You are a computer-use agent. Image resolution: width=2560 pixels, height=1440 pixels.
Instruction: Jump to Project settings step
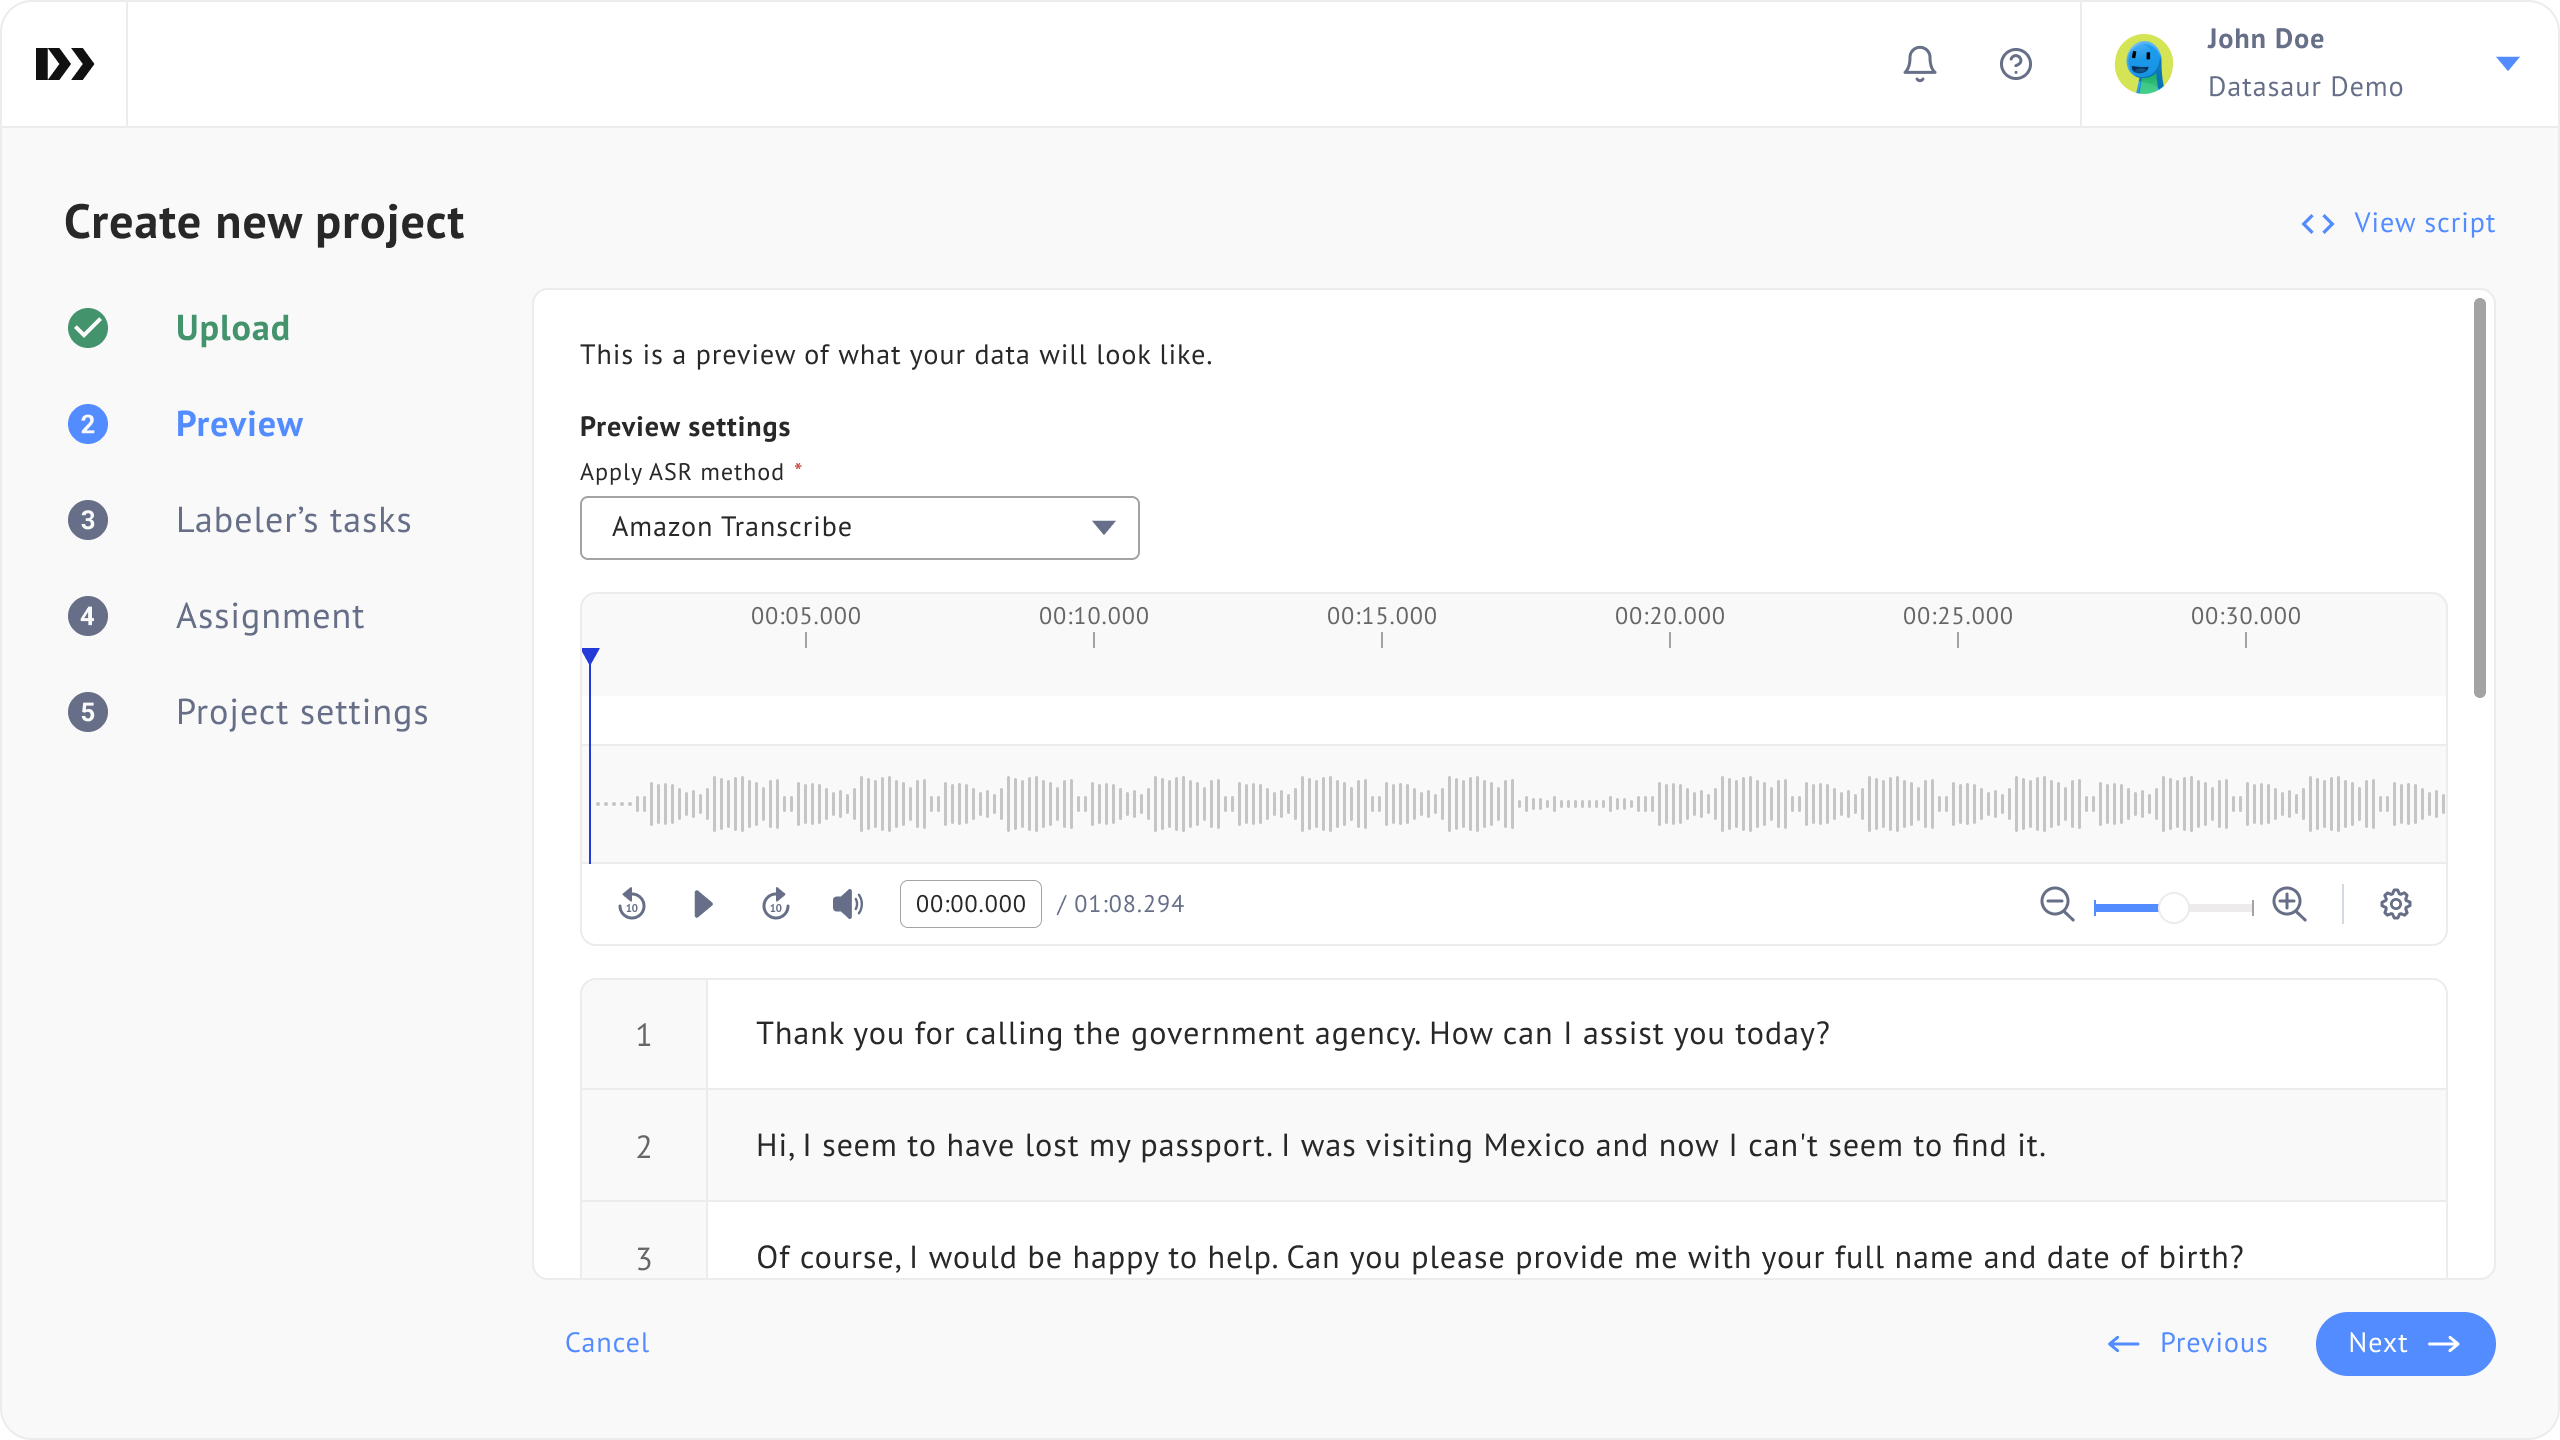302,712
